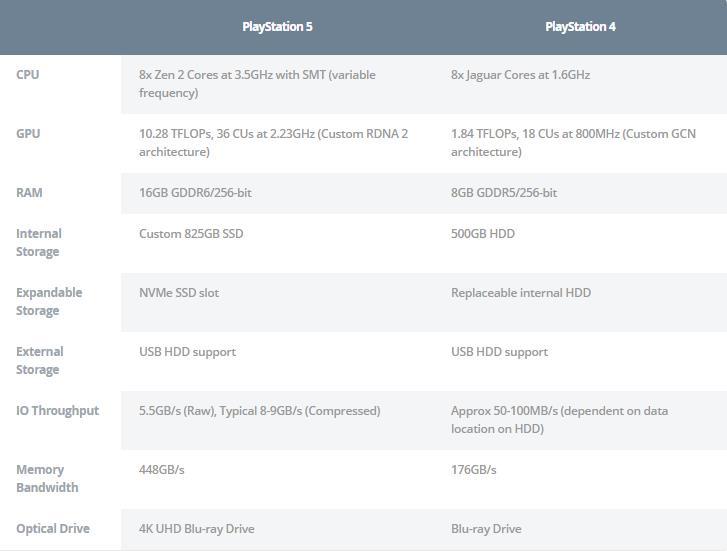The width and height of the screenshot is (727, 551).
Task: Click the Custom 825GB SSD cell
Action: (191, 234)
